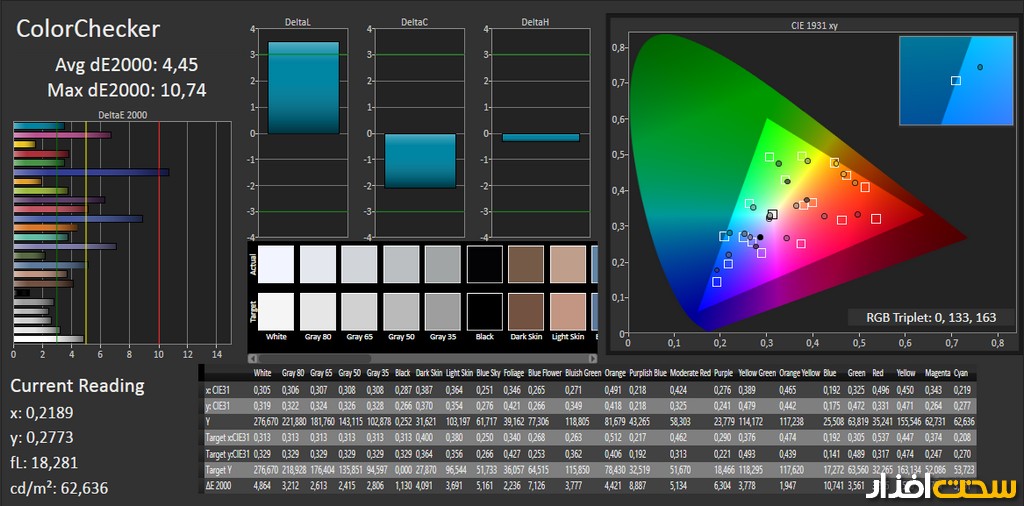Click the '143,115' Y cell for Gray 50

tap(350, 421)
